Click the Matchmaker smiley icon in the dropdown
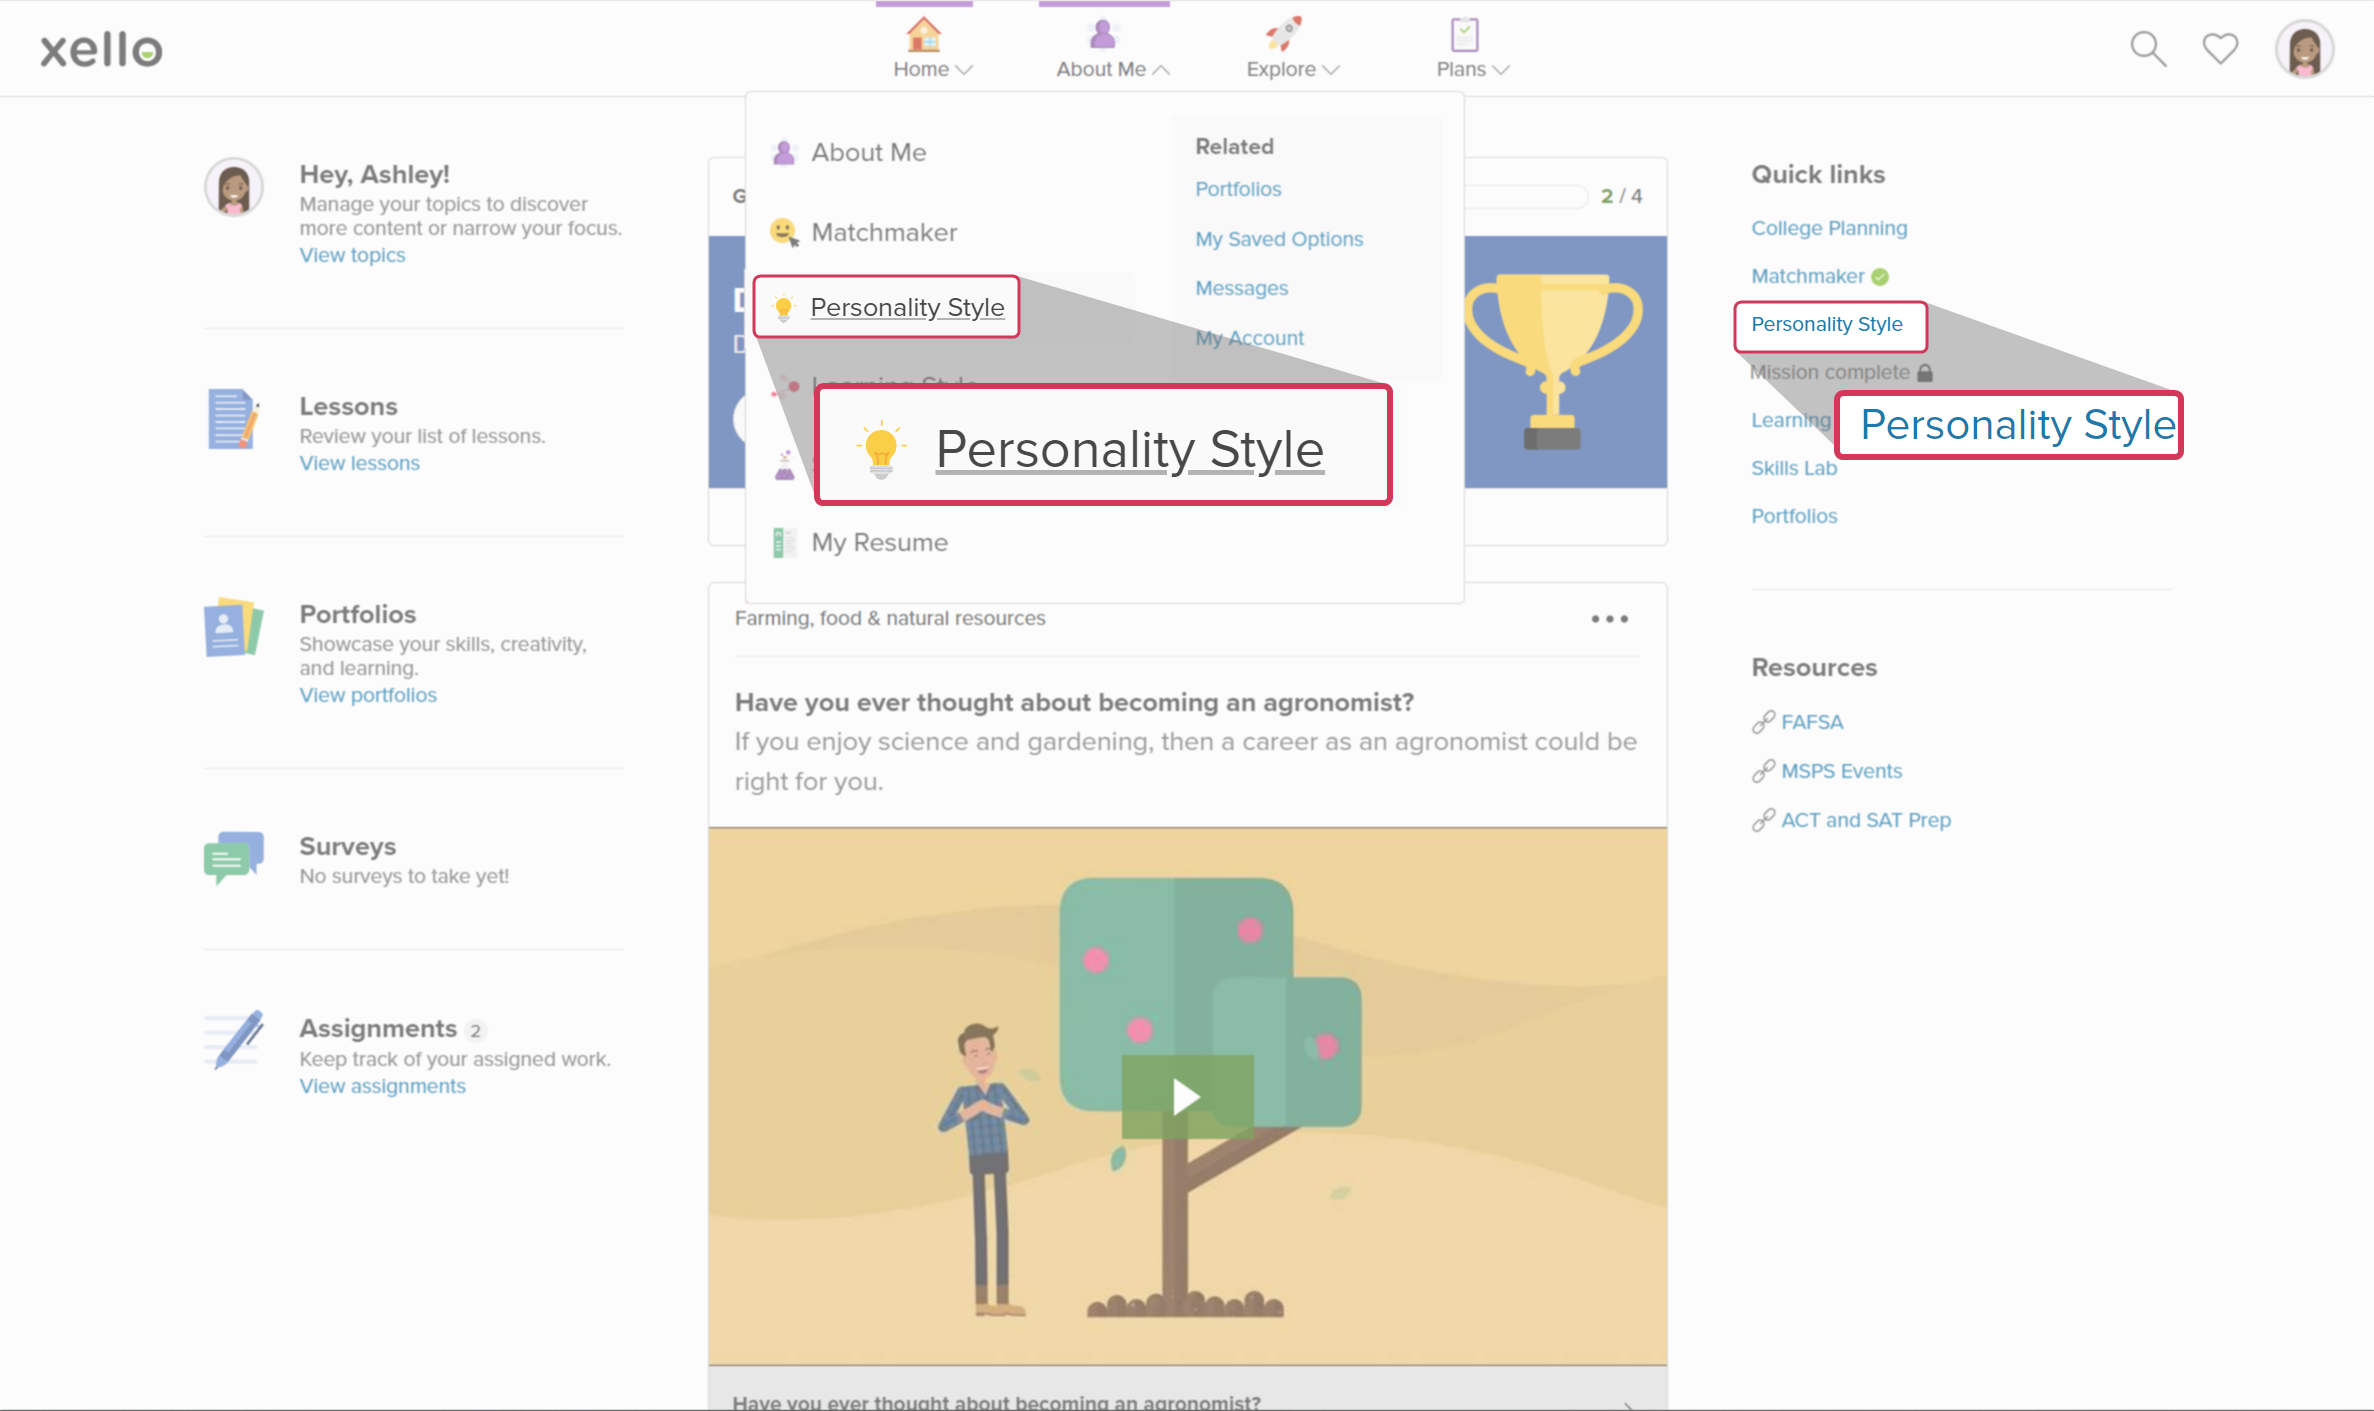Image resolution: width=2374 pixels, height=1411 pixels. pyautogui.click(x=784, y=232)
